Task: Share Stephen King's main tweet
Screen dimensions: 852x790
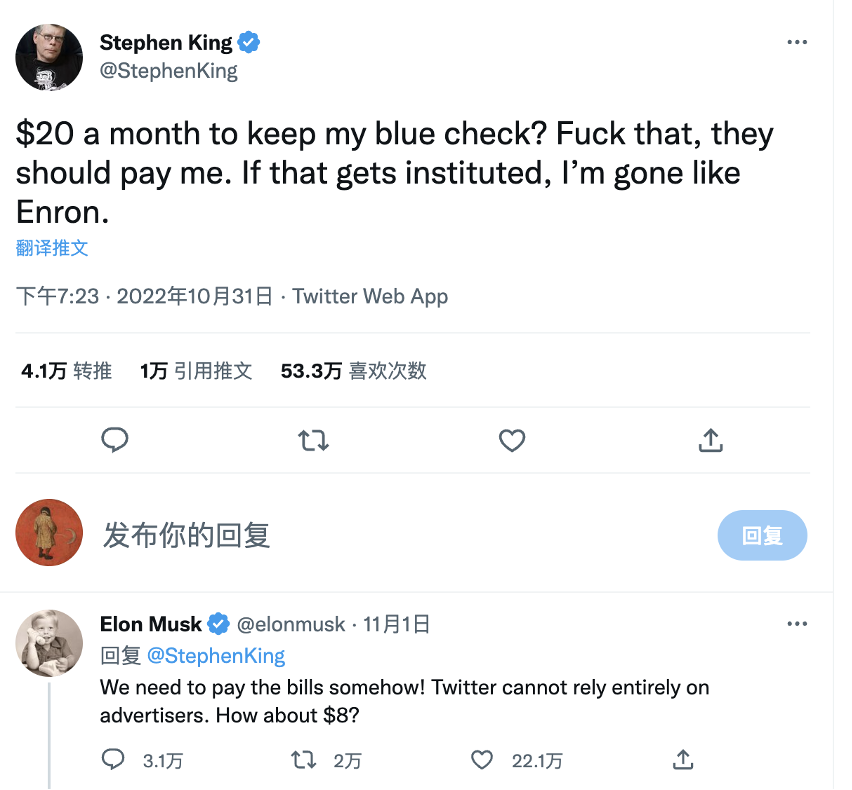Action: point(710,440)
